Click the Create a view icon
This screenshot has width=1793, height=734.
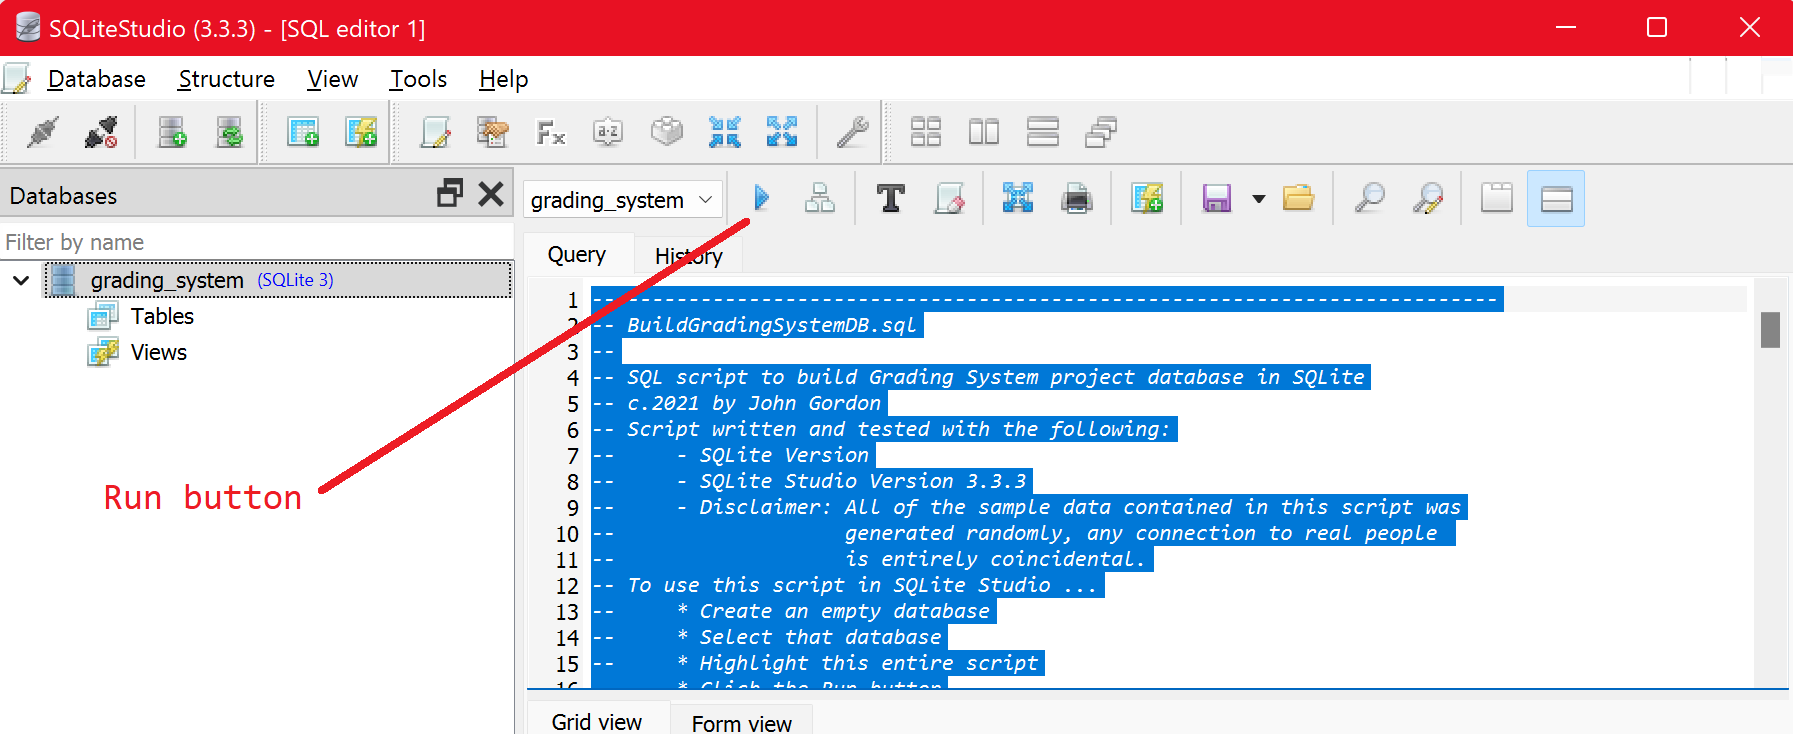coord(360,132)
